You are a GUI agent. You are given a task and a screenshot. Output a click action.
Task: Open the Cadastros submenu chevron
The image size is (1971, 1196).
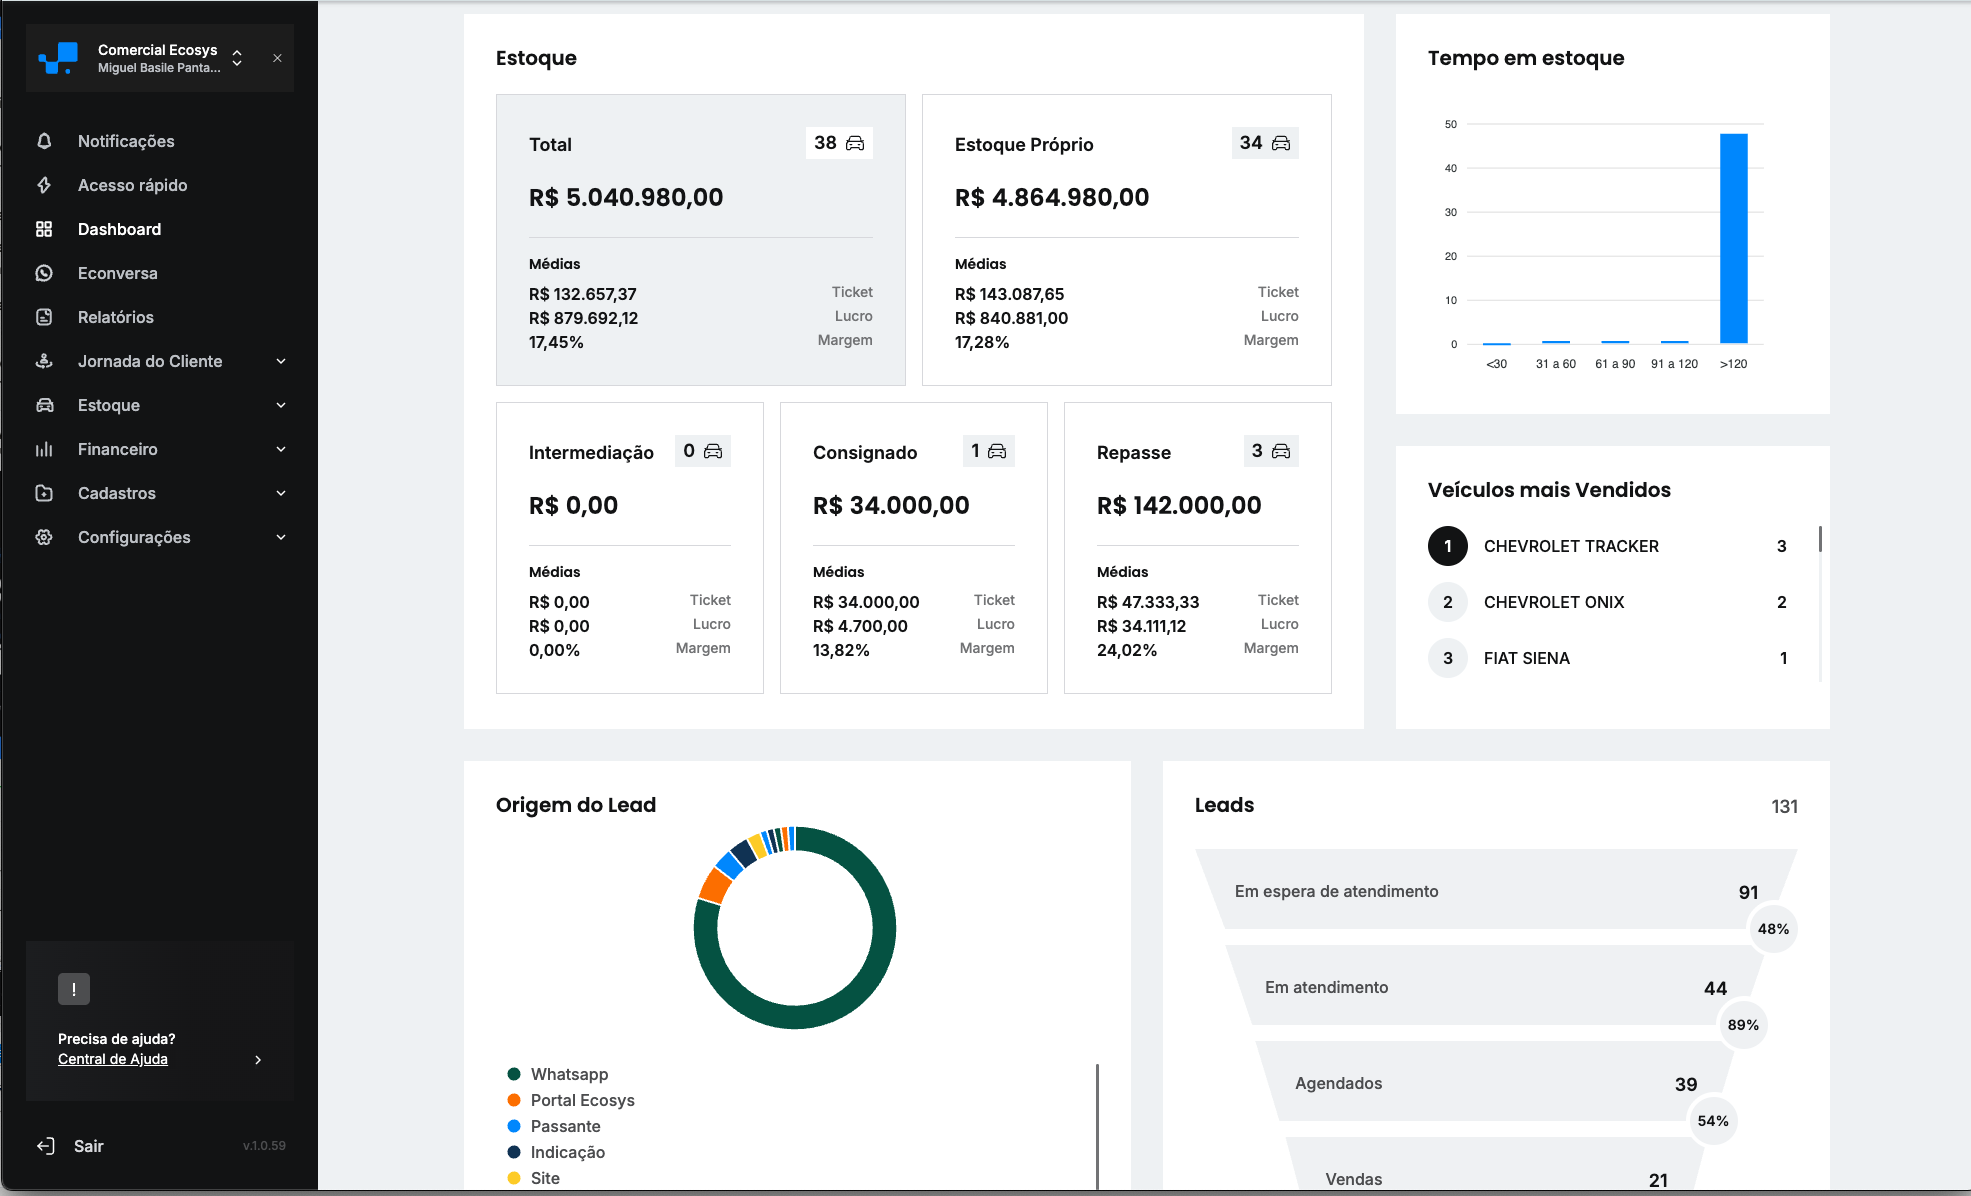[281, 493]
